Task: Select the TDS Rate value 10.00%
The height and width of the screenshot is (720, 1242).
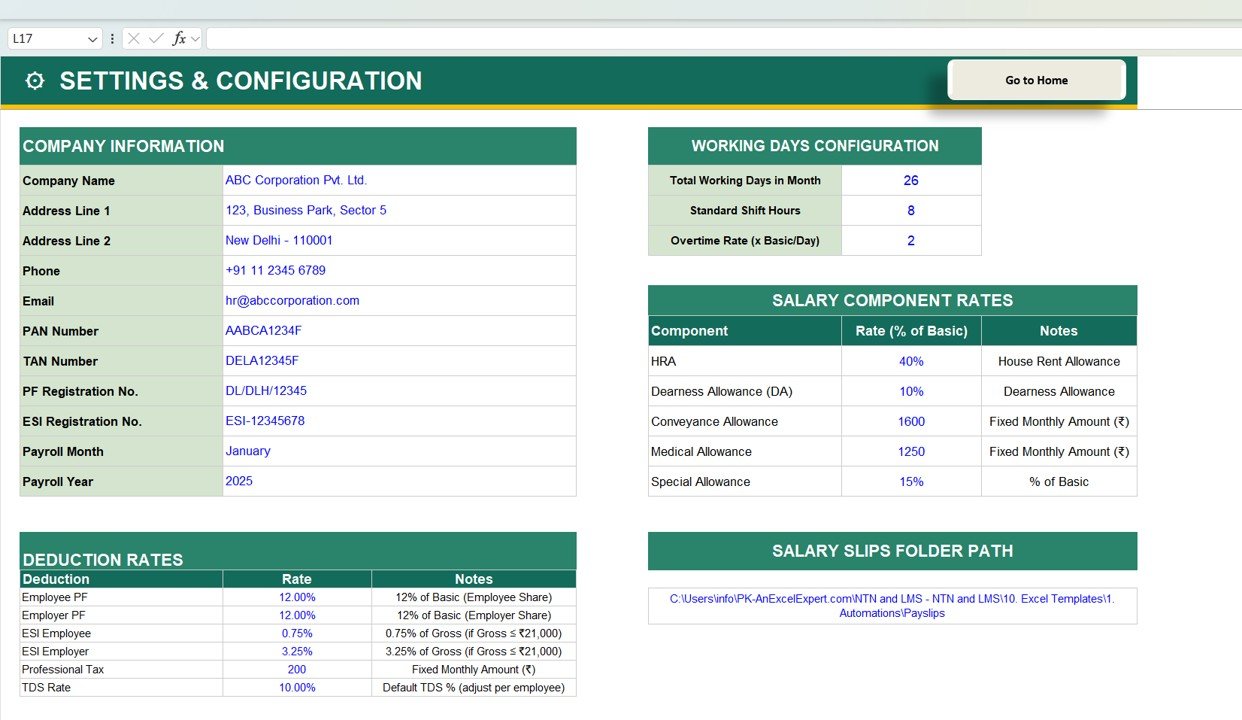Action: [296, 687]
